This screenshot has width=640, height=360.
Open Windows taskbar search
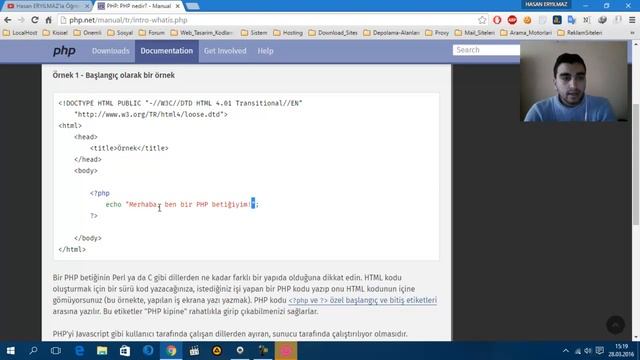click(33, 351)
